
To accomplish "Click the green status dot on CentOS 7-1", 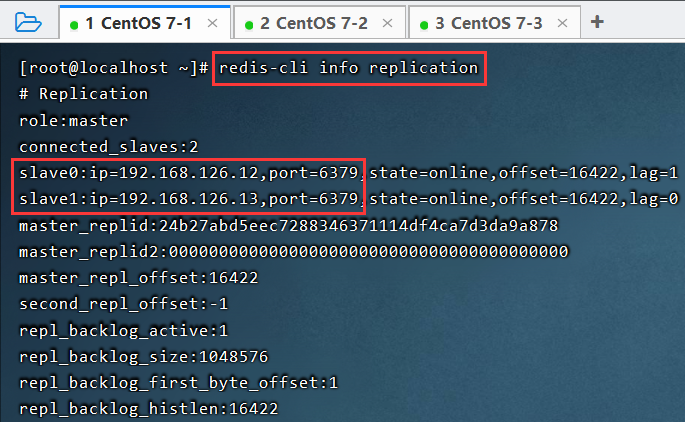I will (x=74, y=25).
